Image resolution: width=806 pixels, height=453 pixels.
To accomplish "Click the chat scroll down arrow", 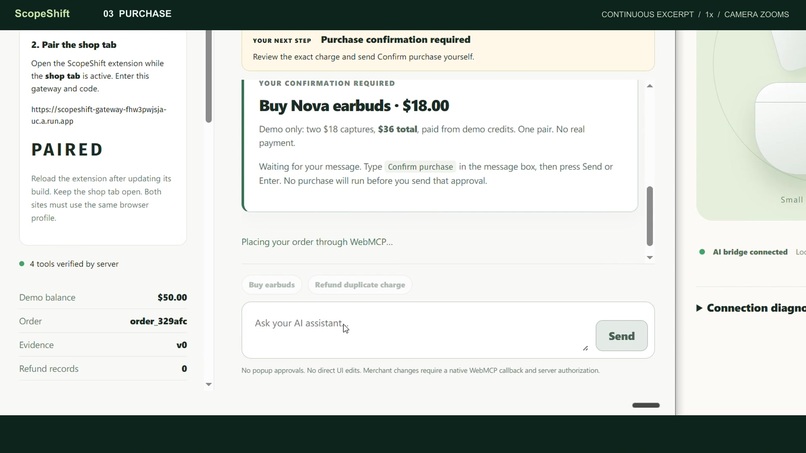I will pyautogui.click(x=650, y=257).
